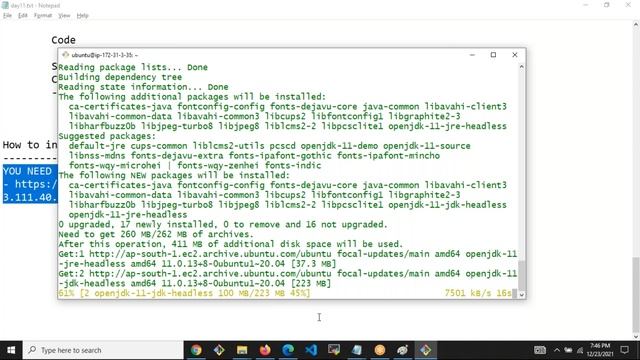Click the terminal scrollbar thumb

[x=521, y=275]
